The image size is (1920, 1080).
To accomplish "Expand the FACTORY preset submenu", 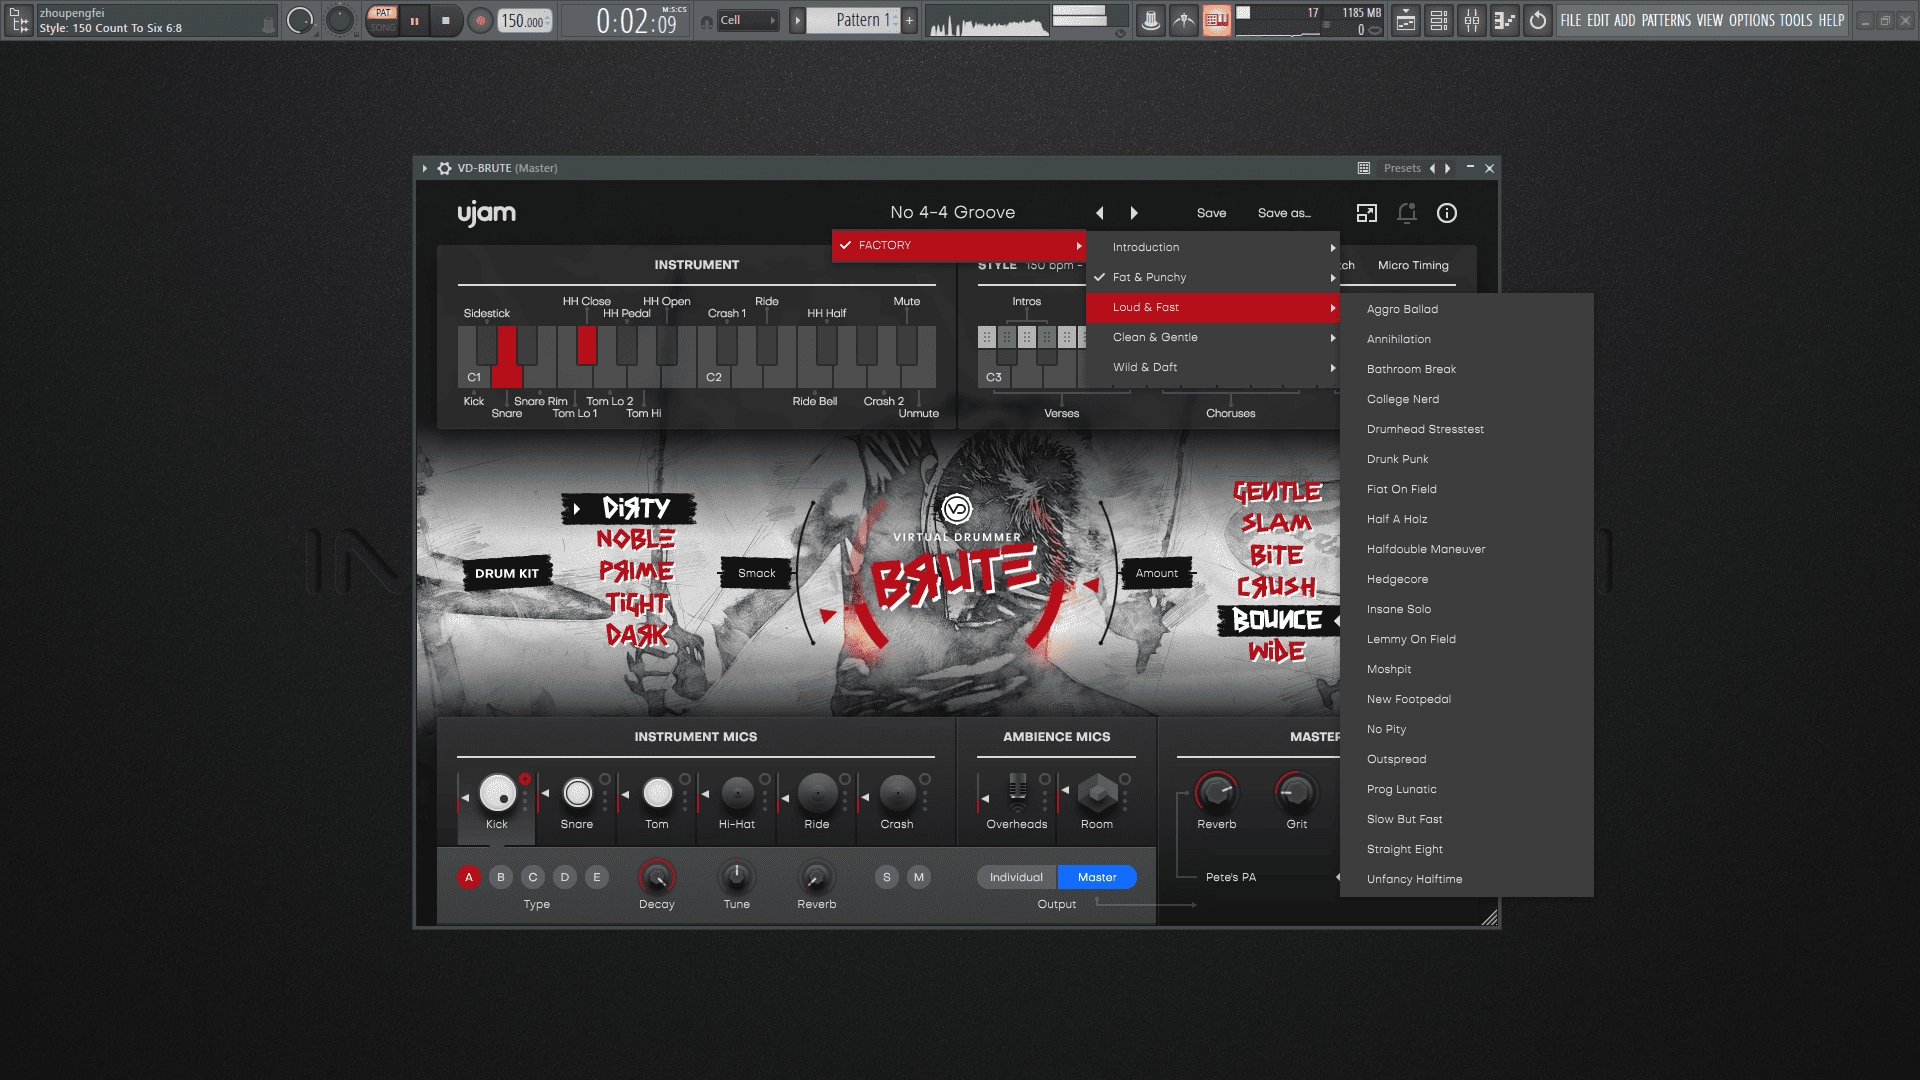I will [959, 245].
